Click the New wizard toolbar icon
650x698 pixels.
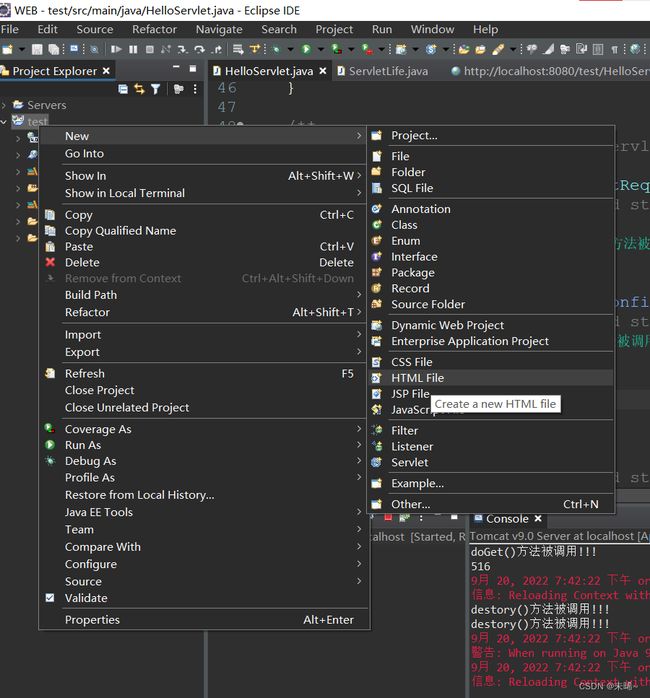click(8, 49)
